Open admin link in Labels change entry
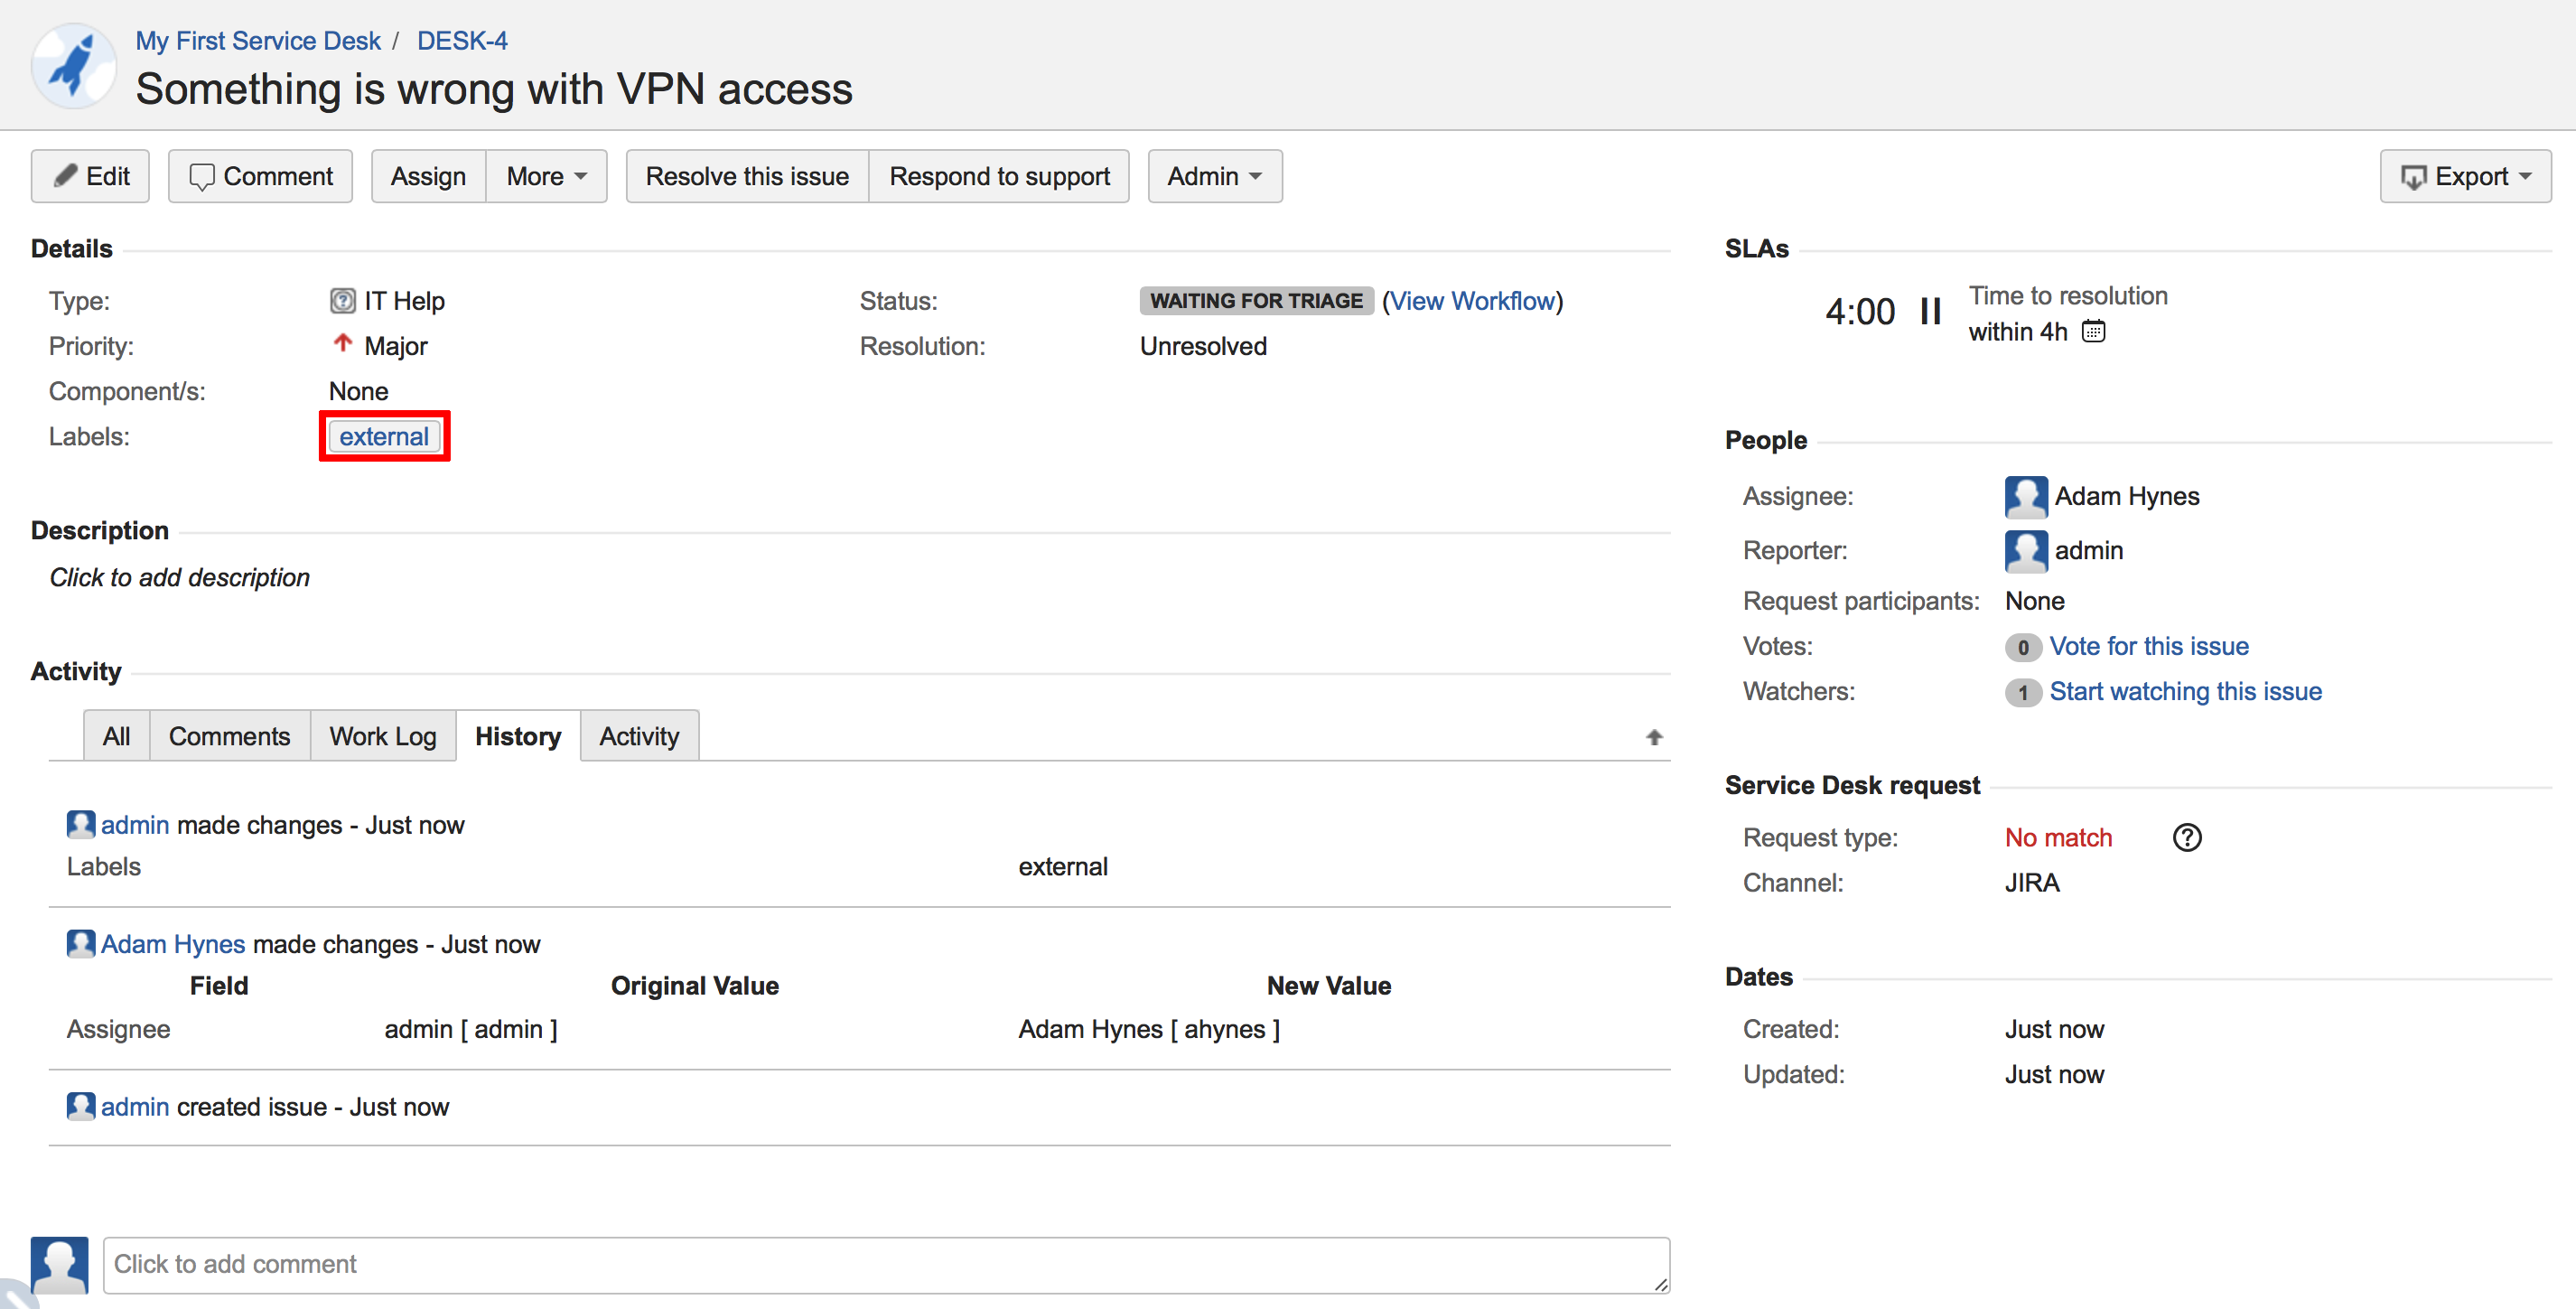The height and width of the screenshot is (1309, 2576). tap(135, 825)
